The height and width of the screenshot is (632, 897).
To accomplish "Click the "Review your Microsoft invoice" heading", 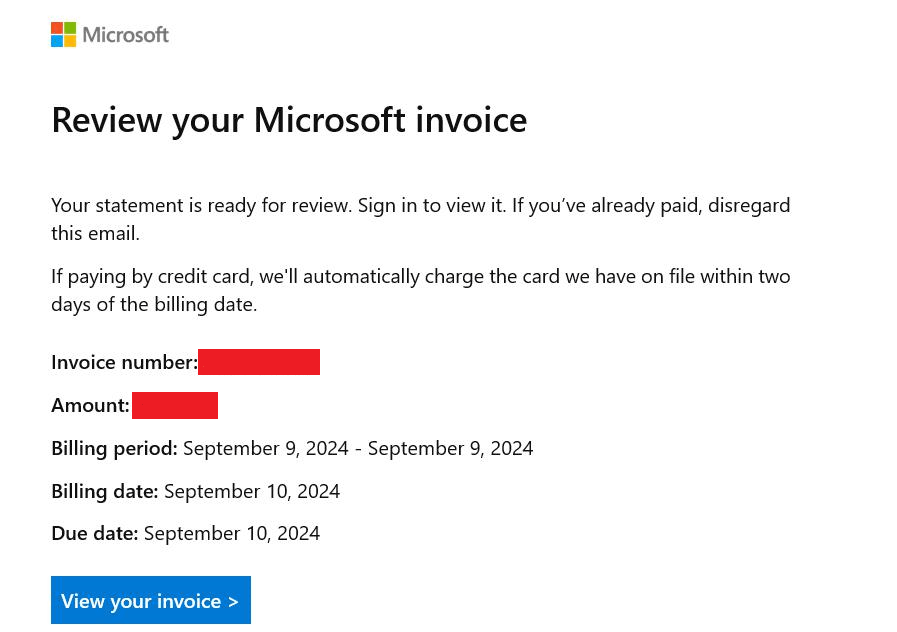I will (289, 120).
